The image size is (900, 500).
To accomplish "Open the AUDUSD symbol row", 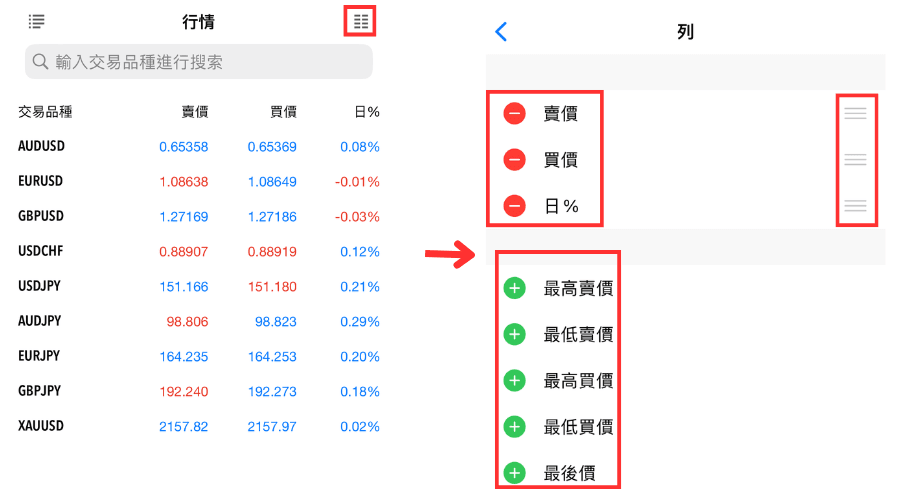I will coord(199,146).
